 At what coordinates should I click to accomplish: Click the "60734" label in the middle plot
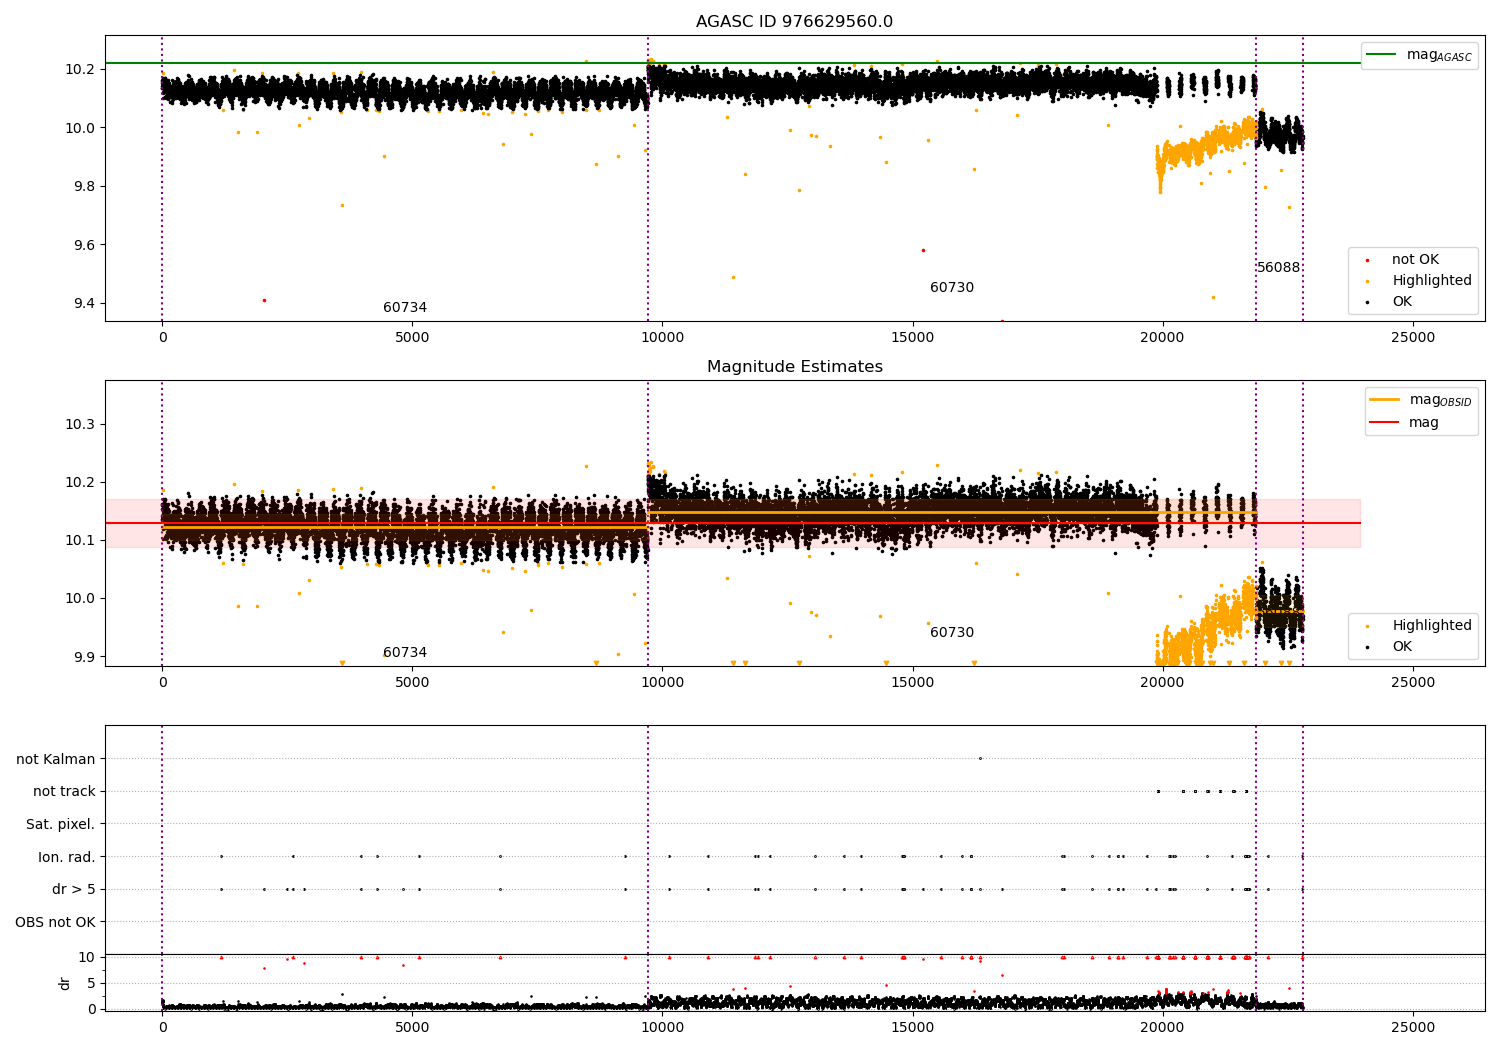click(405, 653)
